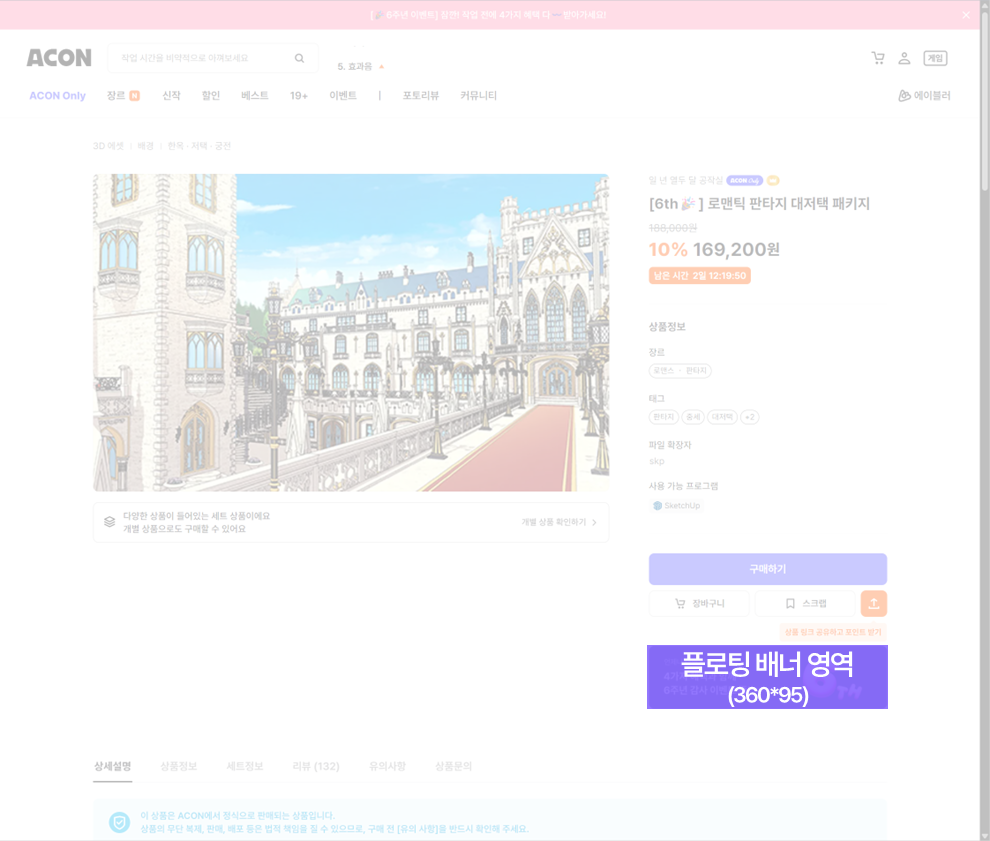Click the 판타지 tag chip
The height and width of the screenshot is (841, 990).
(664, 417)
